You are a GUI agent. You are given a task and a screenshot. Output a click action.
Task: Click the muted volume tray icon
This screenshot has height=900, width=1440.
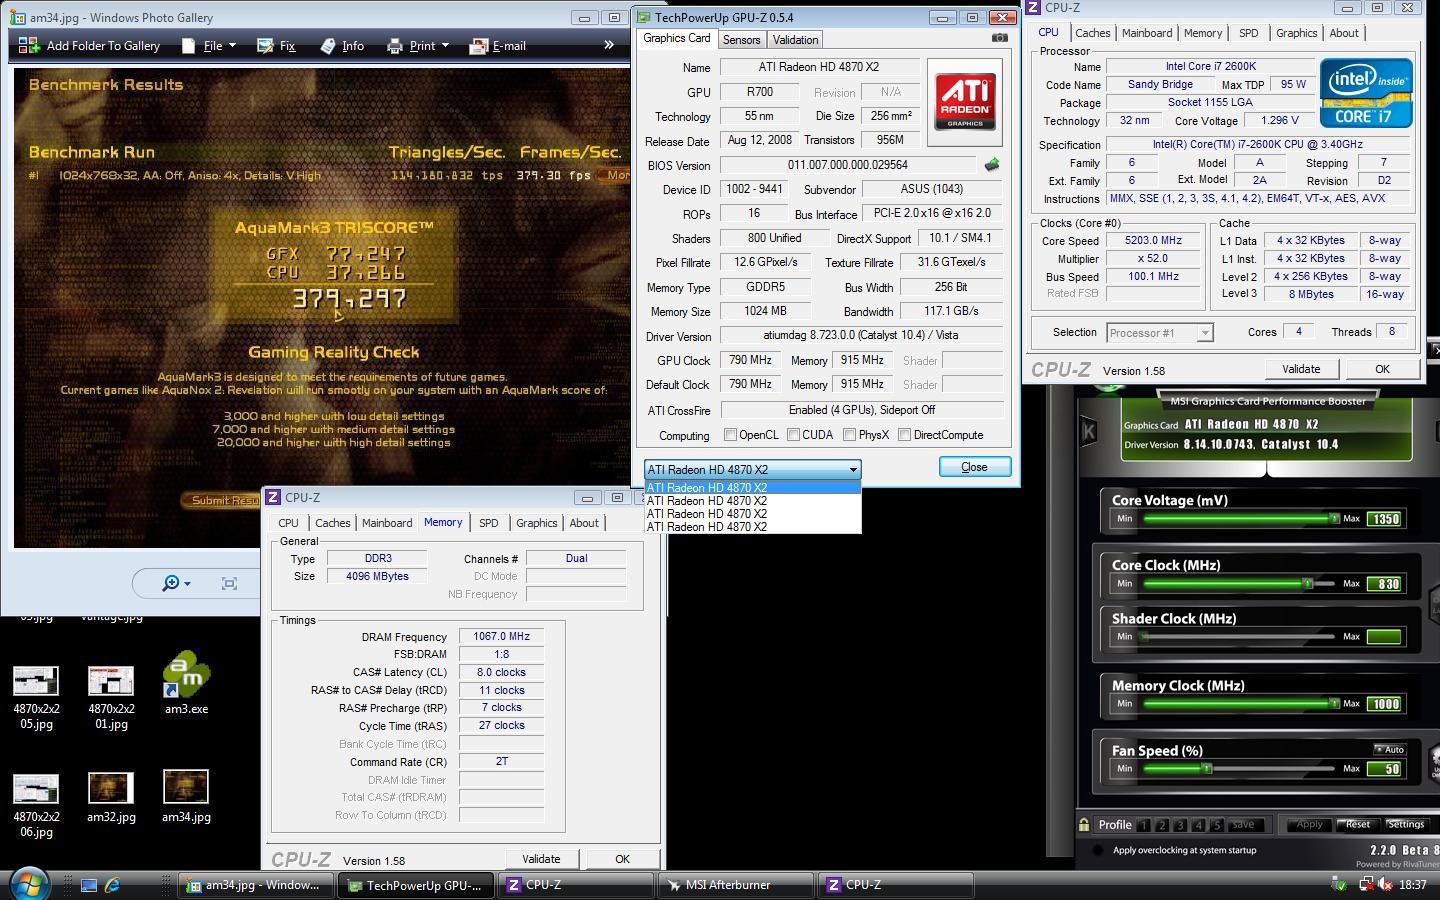[x=1386, y=885]
